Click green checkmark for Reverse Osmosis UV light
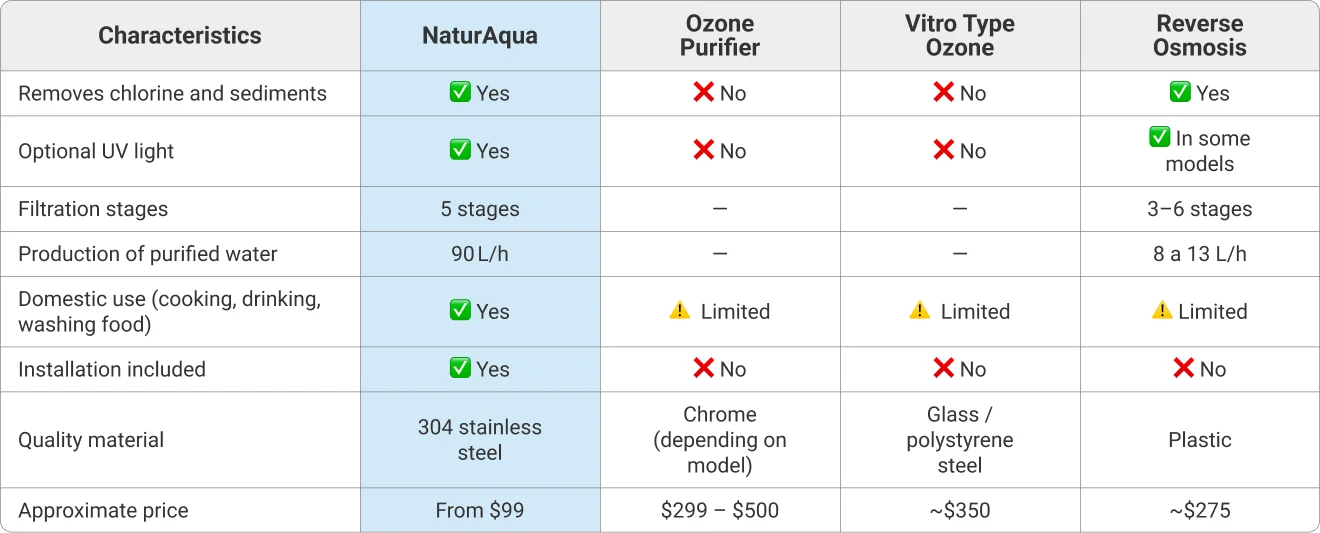Viewport: 1320px width, 533px height. [x=1160, y=138]
